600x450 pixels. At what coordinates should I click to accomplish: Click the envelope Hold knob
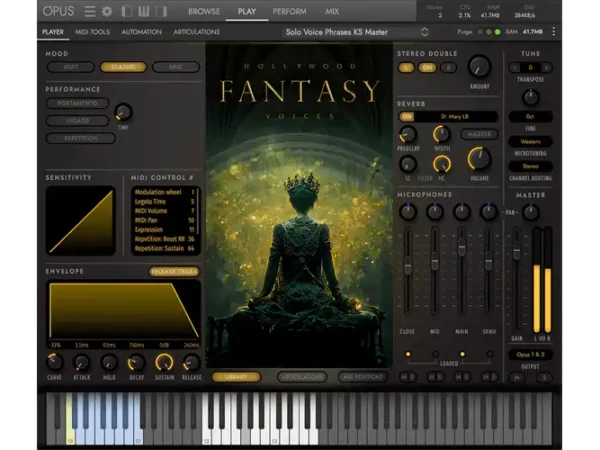click(109, 363)
